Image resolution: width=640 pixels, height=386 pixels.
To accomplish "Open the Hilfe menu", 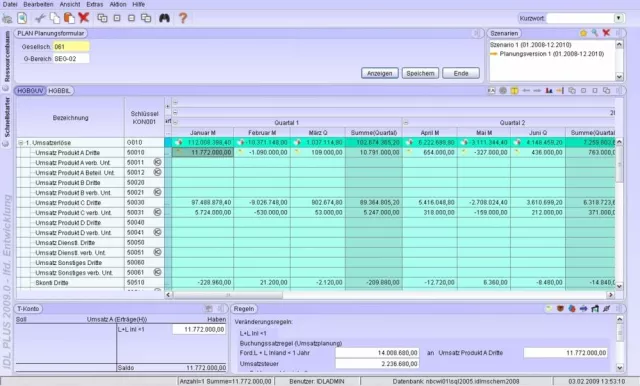I will (x=139, y=4).
